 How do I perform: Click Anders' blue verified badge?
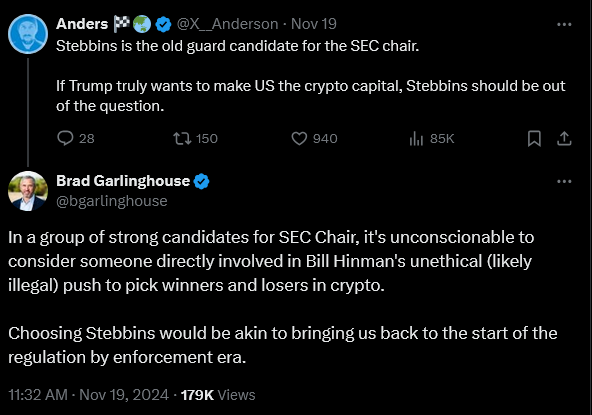163,25
